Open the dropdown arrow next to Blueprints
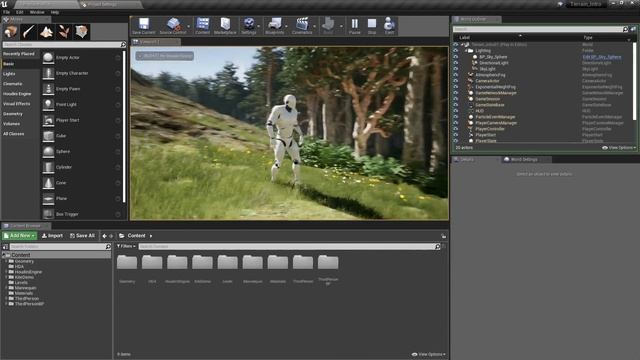The width and height of the screenshot is (640, 360). coord(287,26)
